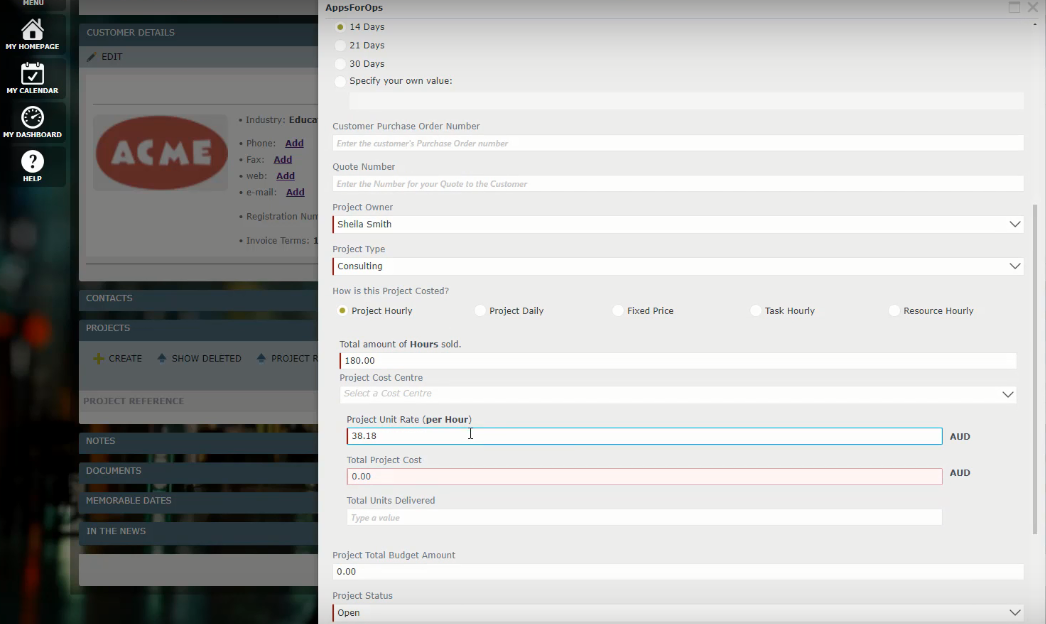Screen dimensions: 1046x624
Task: Click the custom payment terms value field
Action: pyautogui.click(x=686, y=101)
